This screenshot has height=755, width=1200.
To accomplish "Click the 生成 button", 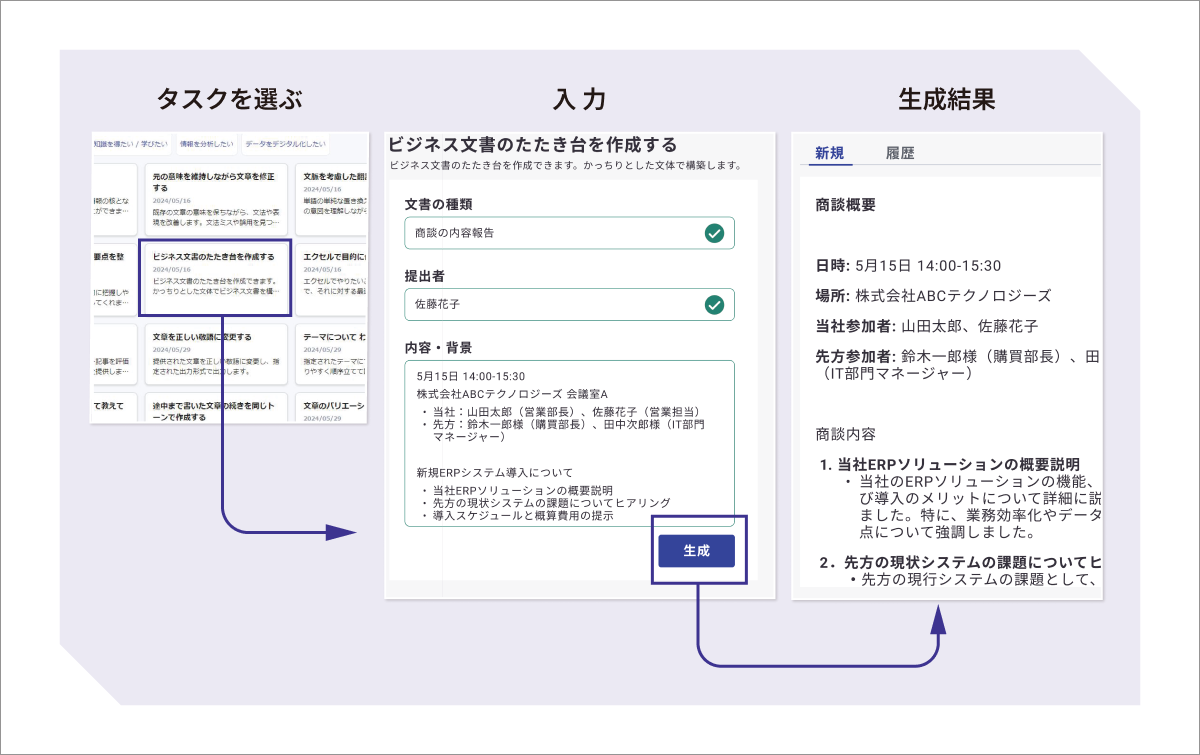I will point(696,551).
